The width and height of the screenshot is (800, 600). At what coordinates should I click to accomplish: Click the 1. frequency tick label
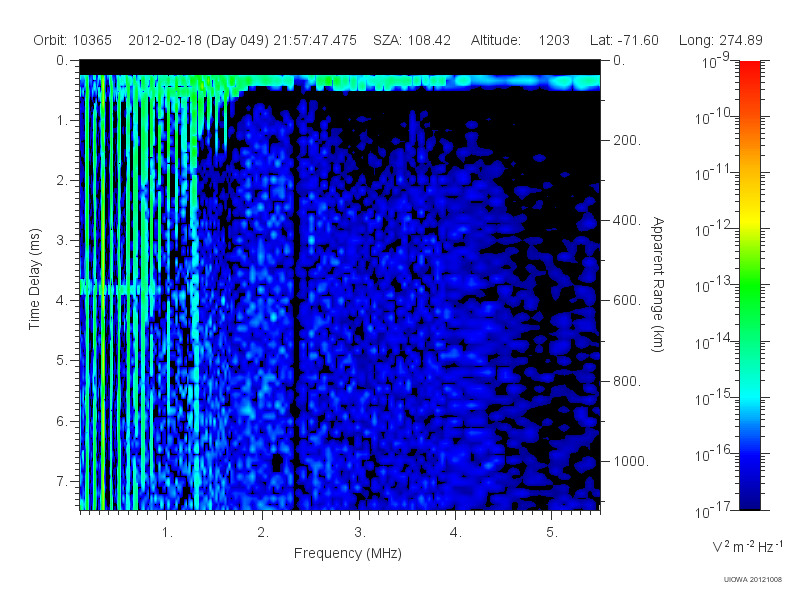pos(167,533)
